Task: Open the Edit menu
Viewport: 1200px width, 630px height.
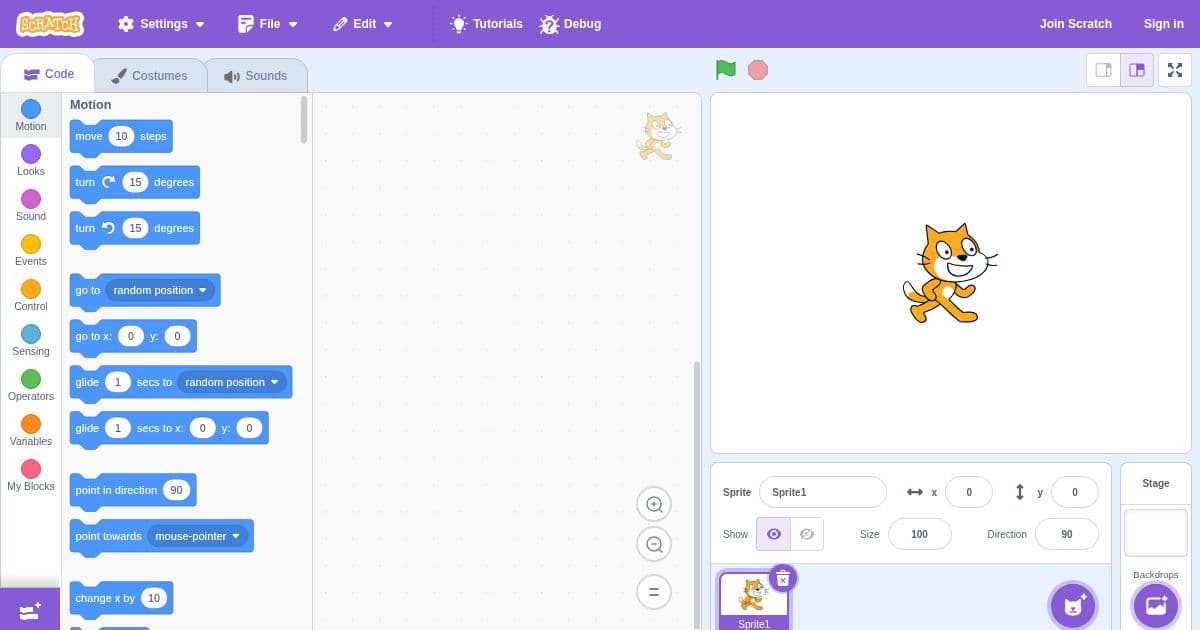Action: (363, 24)
